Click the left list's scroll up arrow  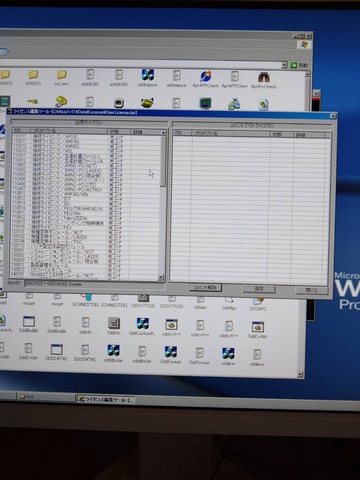click(163, 133)
